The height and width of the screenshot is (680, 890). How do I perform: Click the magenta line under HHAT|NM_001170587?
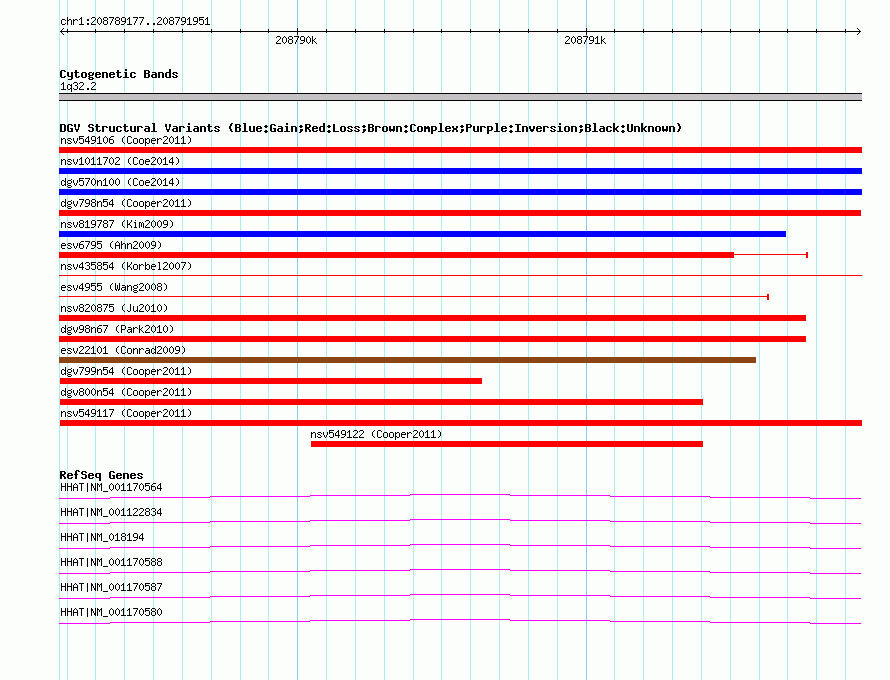[460, 597]
